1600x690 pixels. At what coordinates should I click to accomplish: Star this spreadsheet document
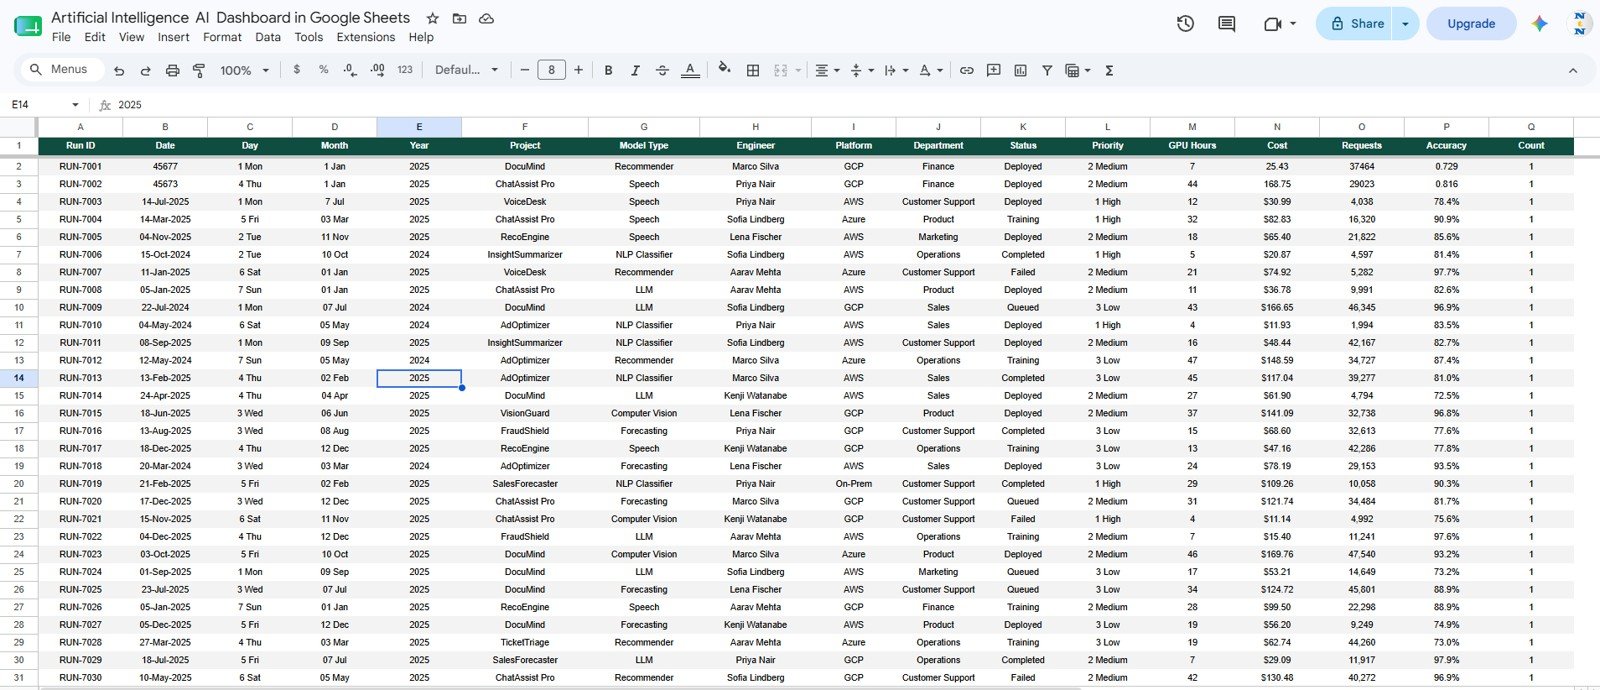point(432,18)
